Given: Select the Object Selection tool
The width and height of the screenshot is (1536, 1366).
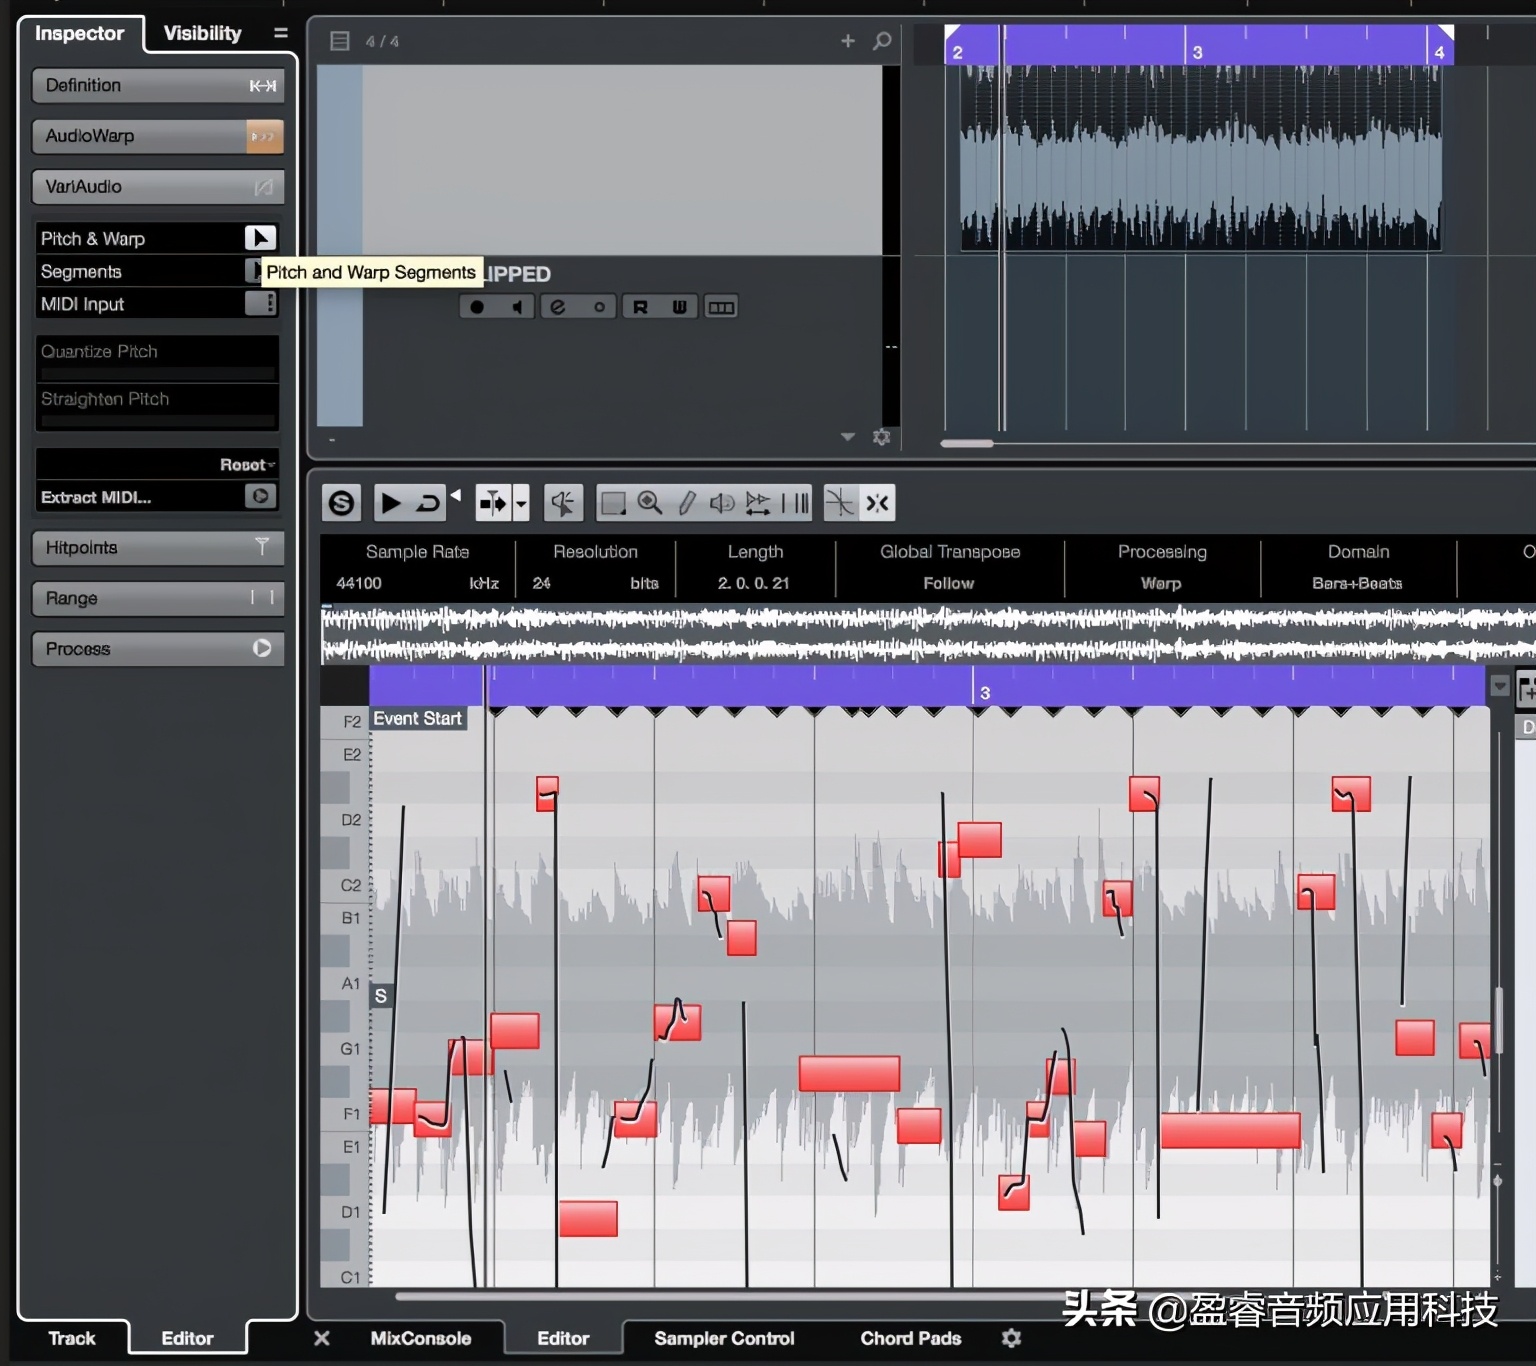Looking at the screenshot, I should point(614,503).
